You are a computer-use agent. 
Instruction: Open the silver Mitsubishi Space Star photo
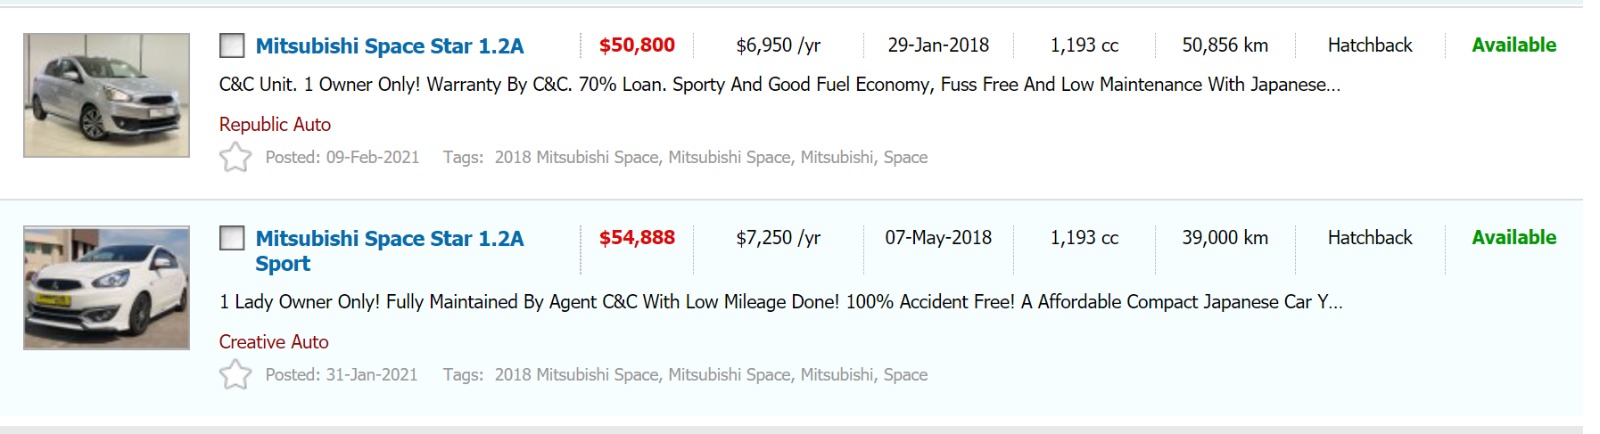[x=107, y=95]
